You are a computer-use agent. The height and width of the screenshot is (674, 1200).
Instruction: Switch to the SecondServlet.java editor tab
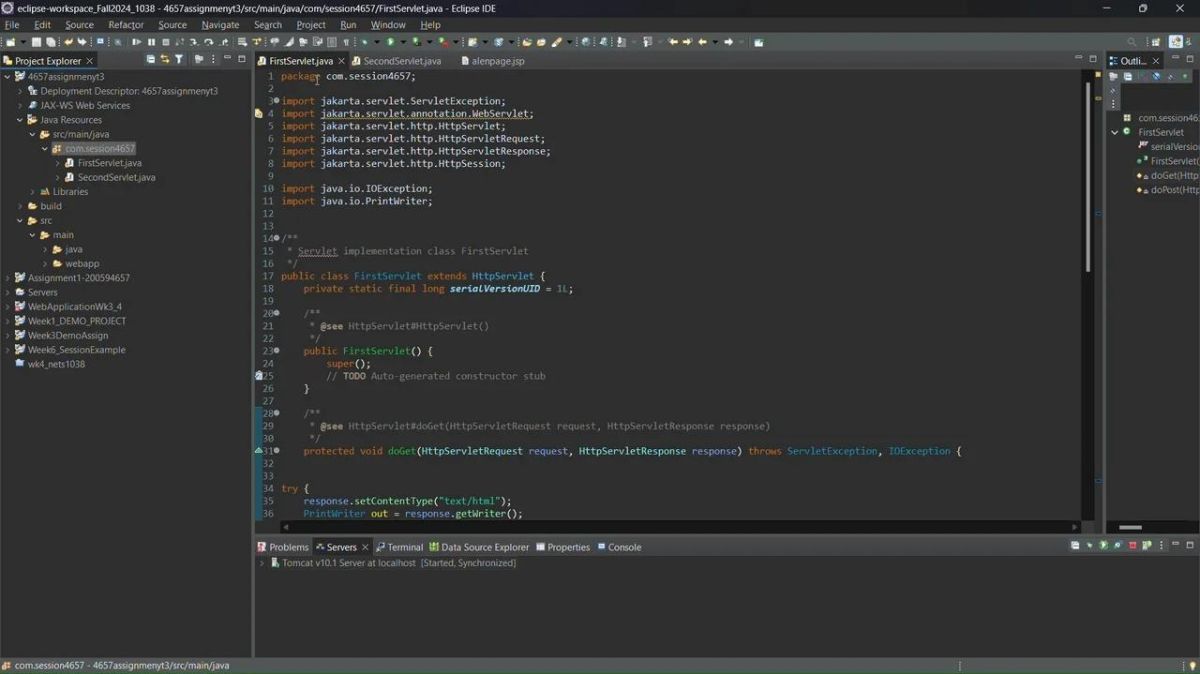click(402, 61)
